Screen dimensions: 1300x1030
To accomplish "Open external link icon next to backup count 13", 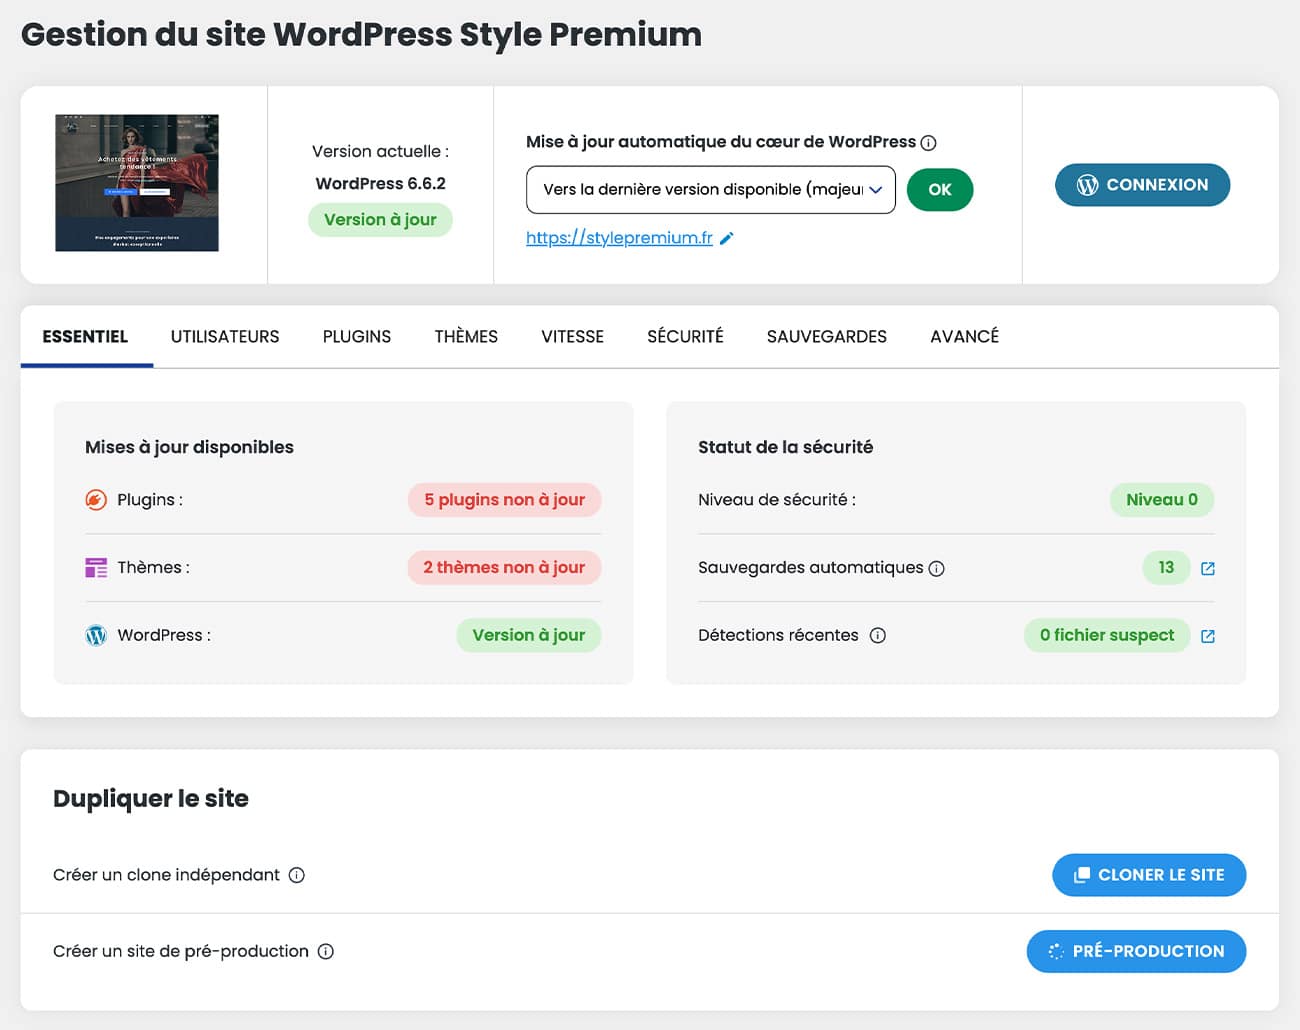I will [1208, 568].
